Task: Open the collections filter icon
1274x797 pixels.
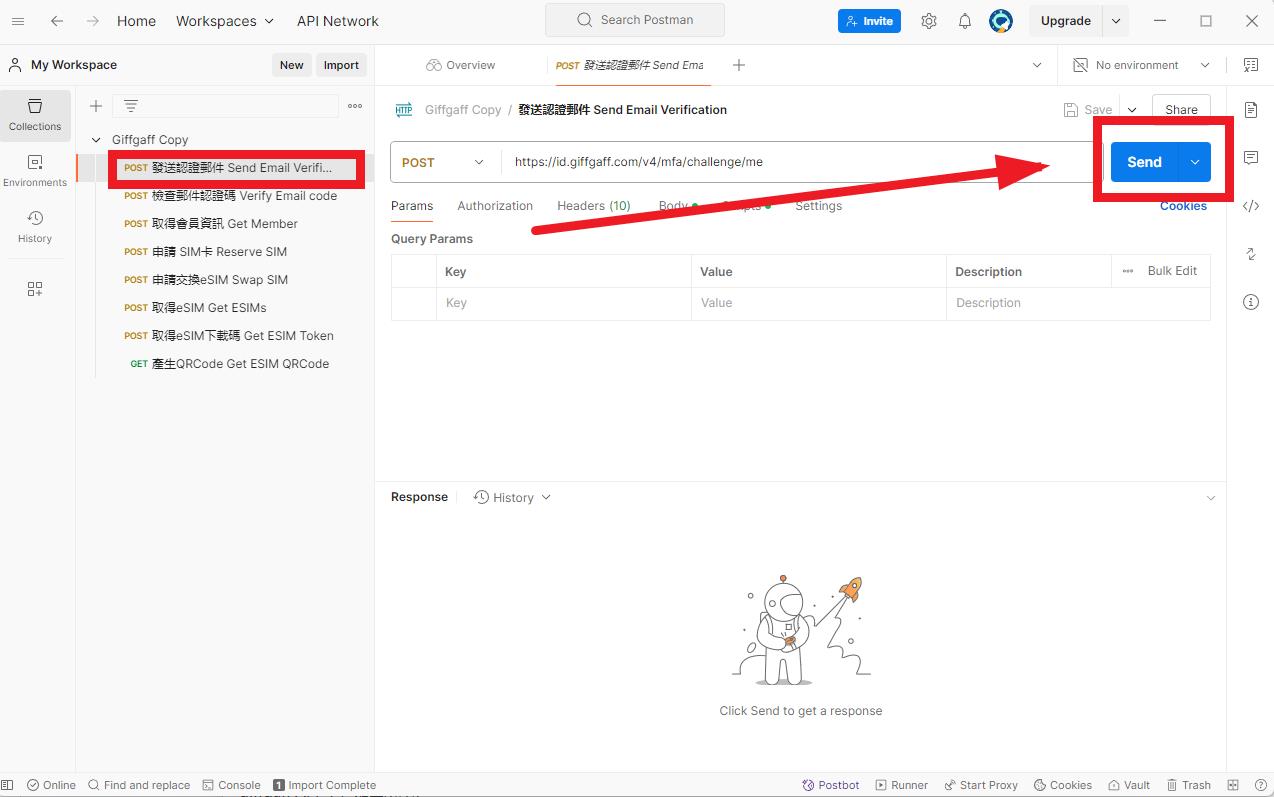Action: click(x=130, y=106)
